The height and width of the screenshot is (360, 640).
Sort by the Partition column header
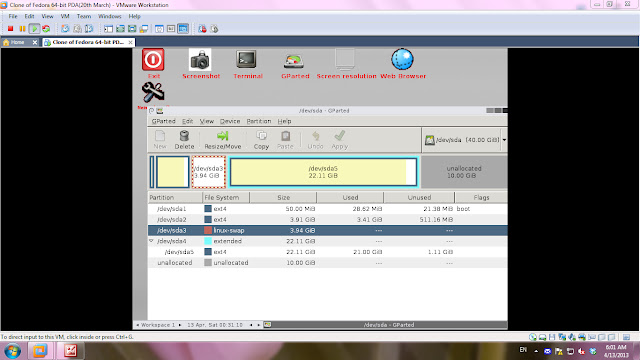coord(175,198)
